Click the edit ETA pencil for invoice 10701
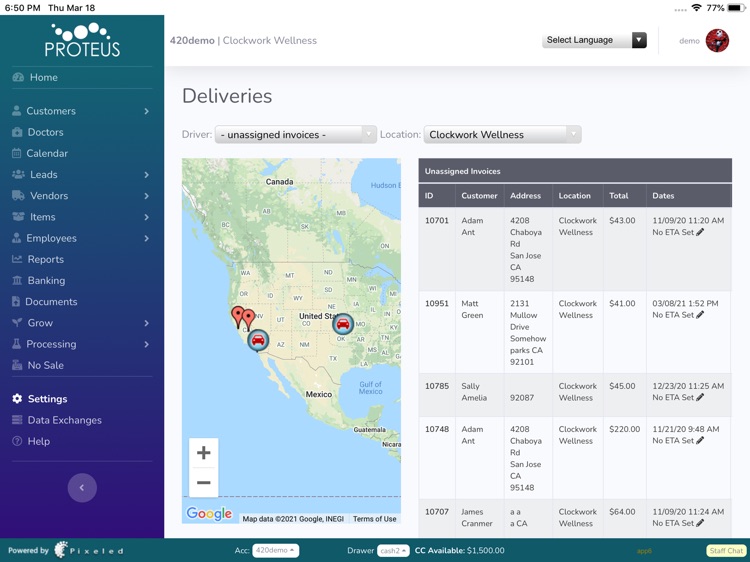The height and width of the screenshot is (562, 750). pos(700,232)
